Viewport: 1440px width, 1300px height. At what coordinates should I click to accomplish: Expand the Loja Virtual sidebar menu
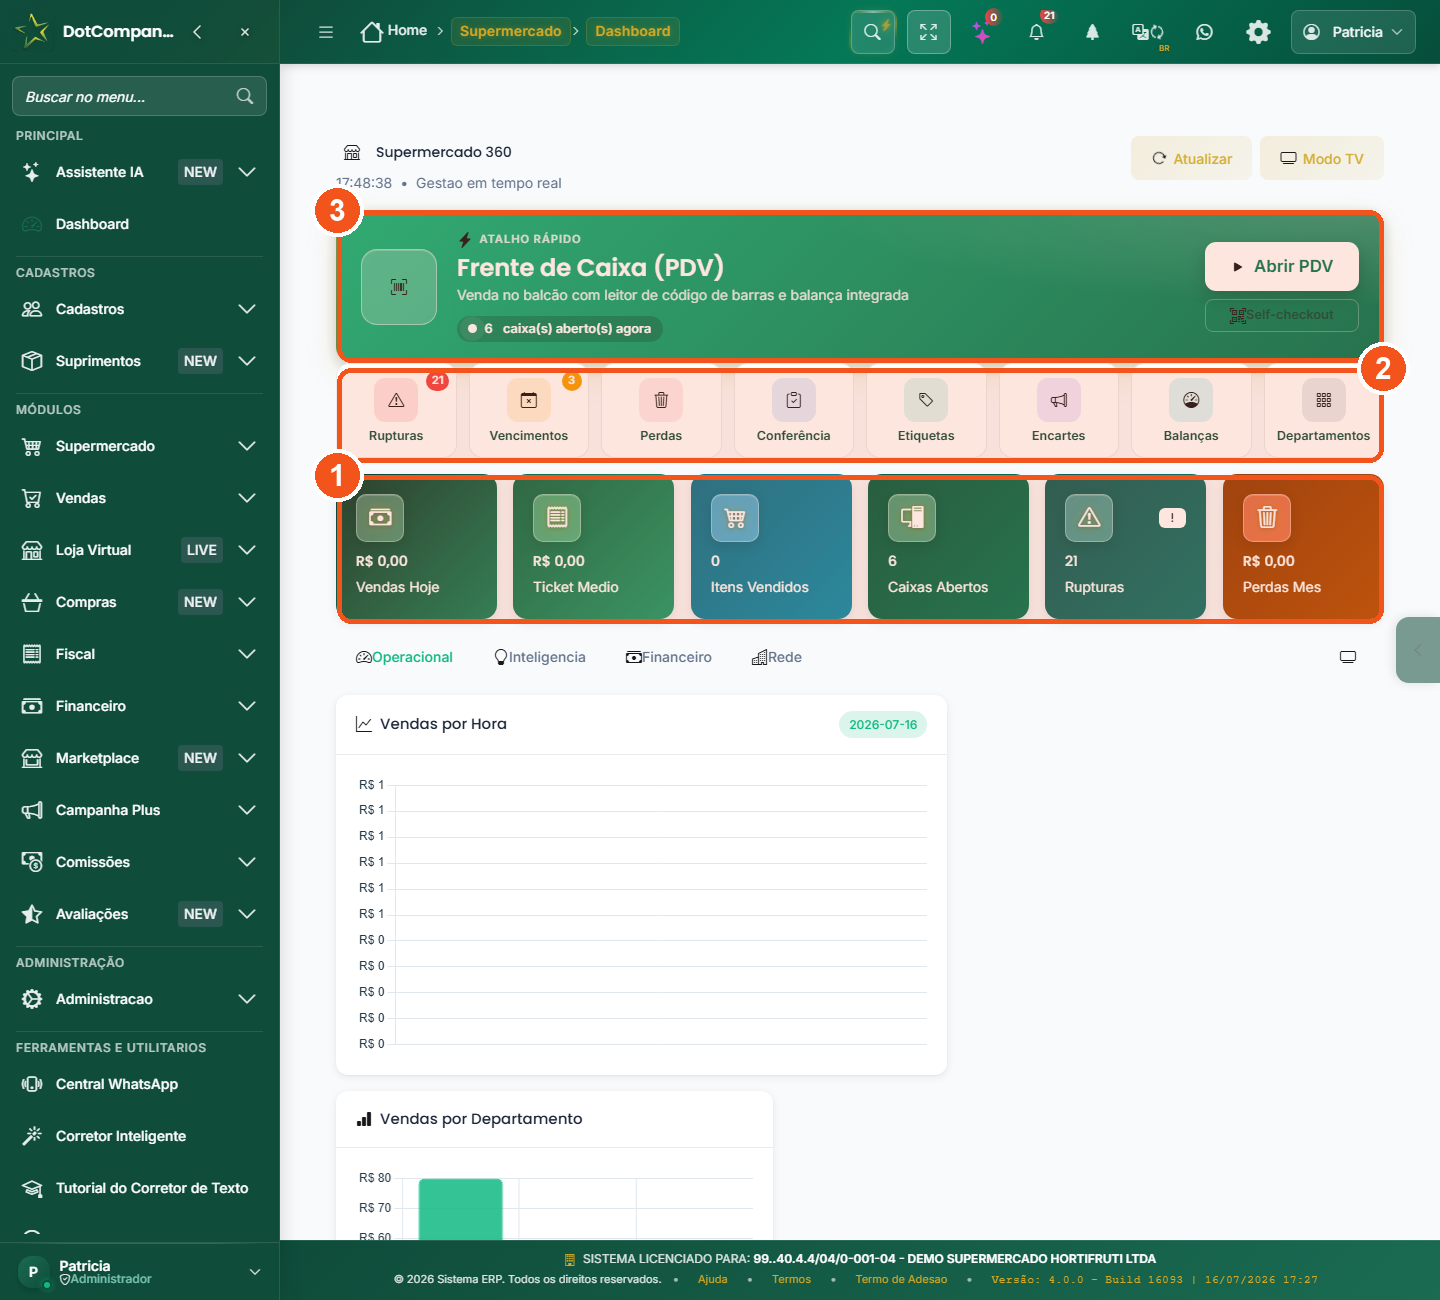coord(139,550)
